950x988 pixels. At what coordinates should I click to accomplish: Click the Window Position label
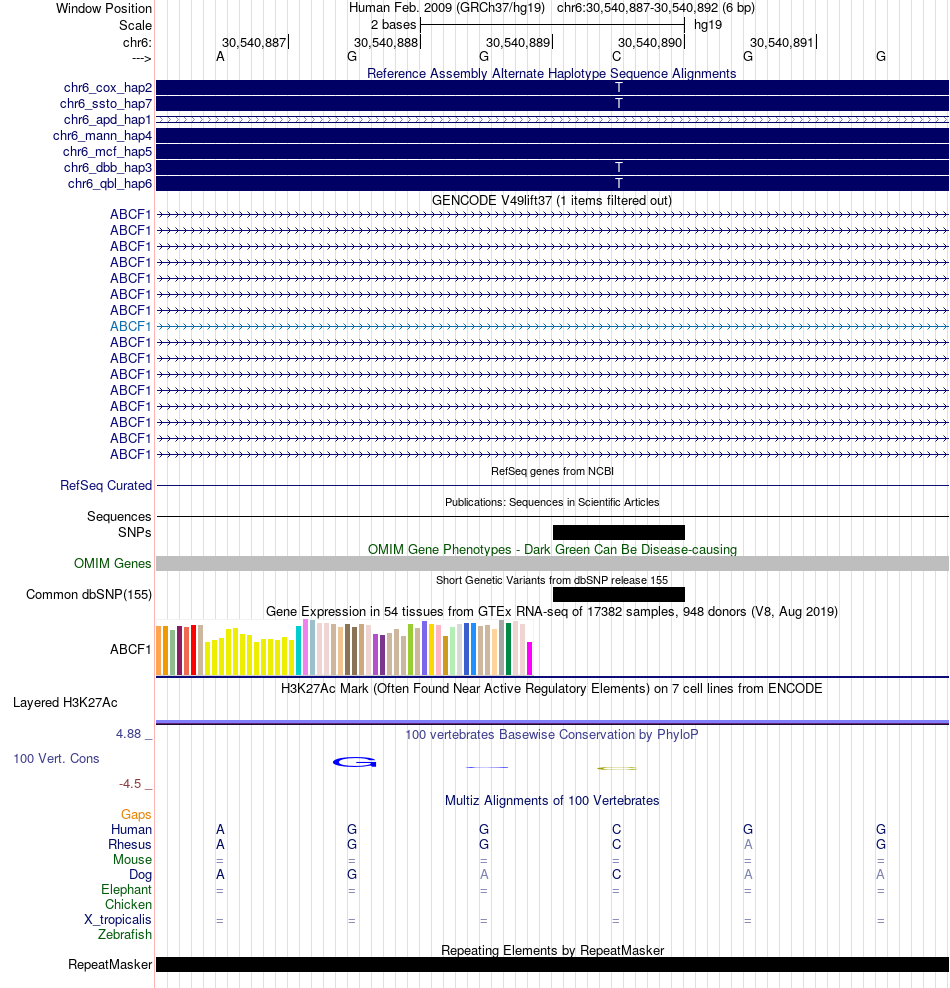coord(104,8)
